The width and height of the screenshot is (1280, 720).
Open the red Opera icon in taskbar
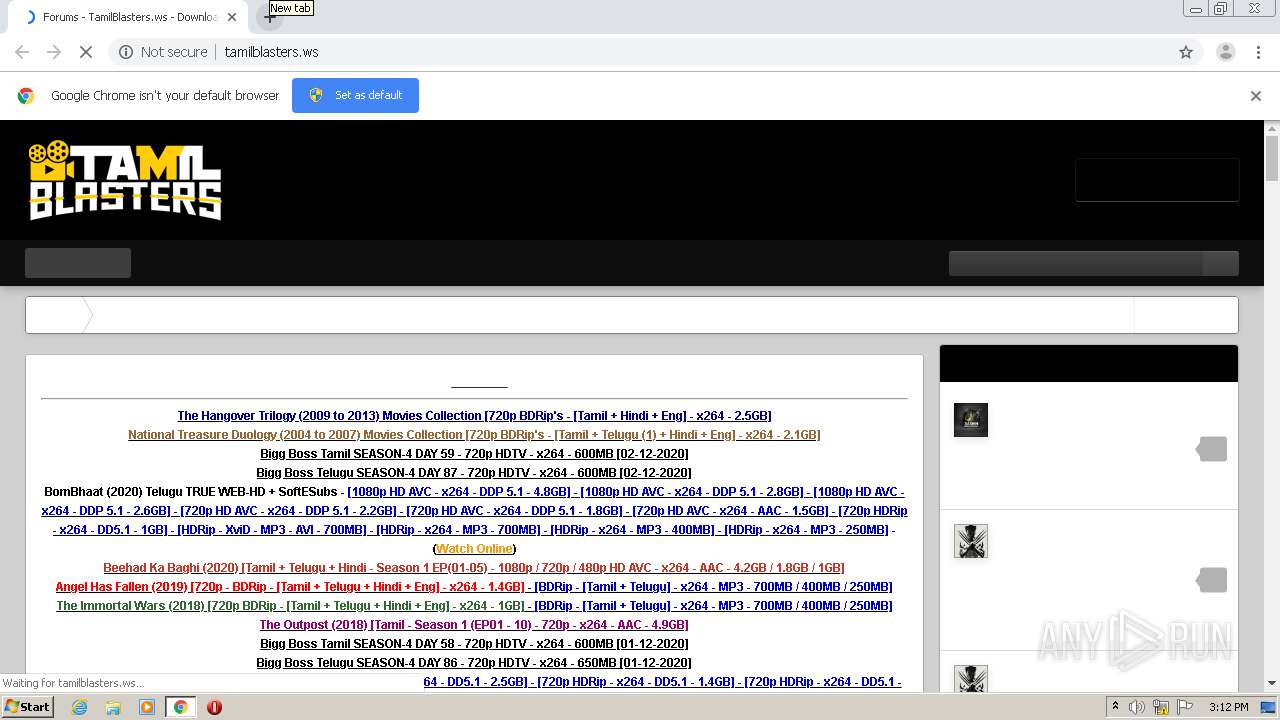(214, 707)
